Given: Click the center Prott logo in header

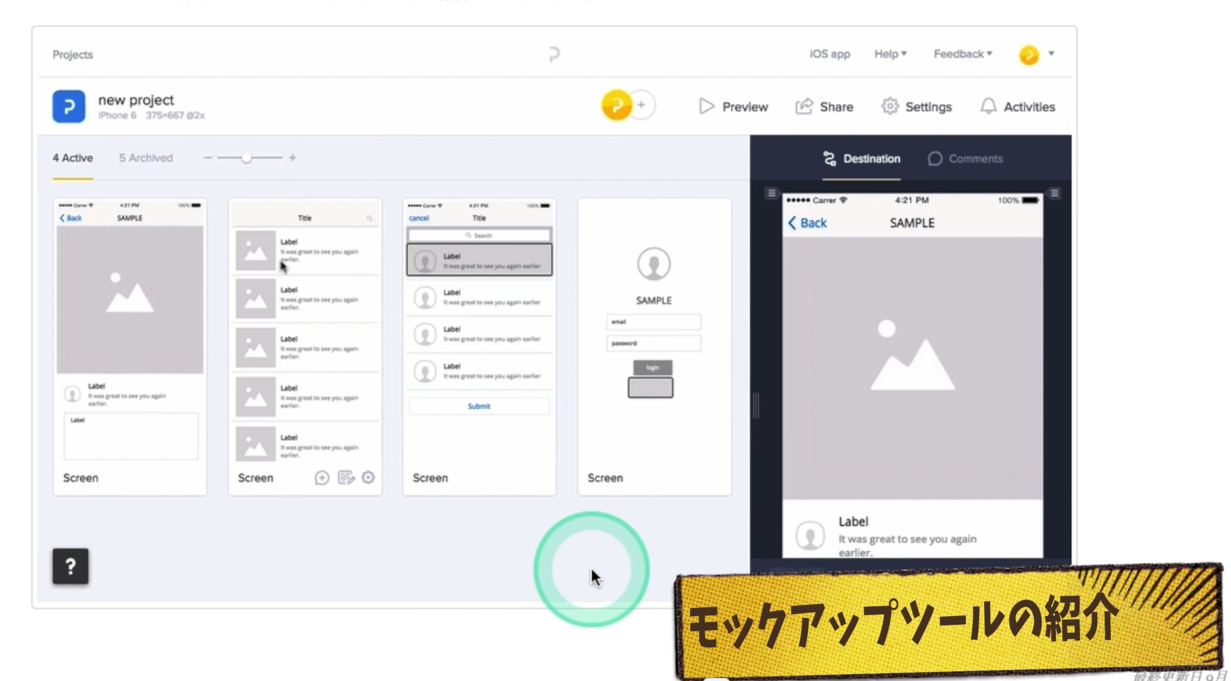Looking at the screenshot, I should [x=554, y=54].
